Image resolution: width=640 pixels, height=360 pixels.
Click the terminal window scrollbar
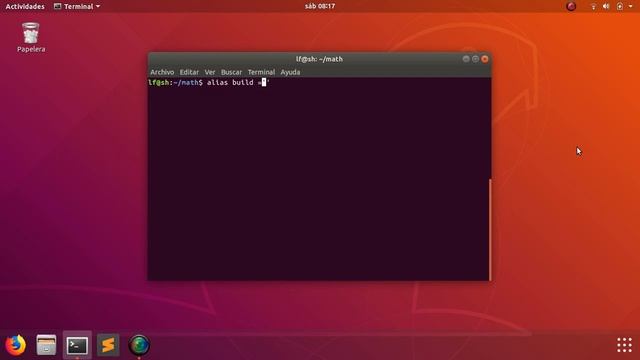[x=490, y=229]
